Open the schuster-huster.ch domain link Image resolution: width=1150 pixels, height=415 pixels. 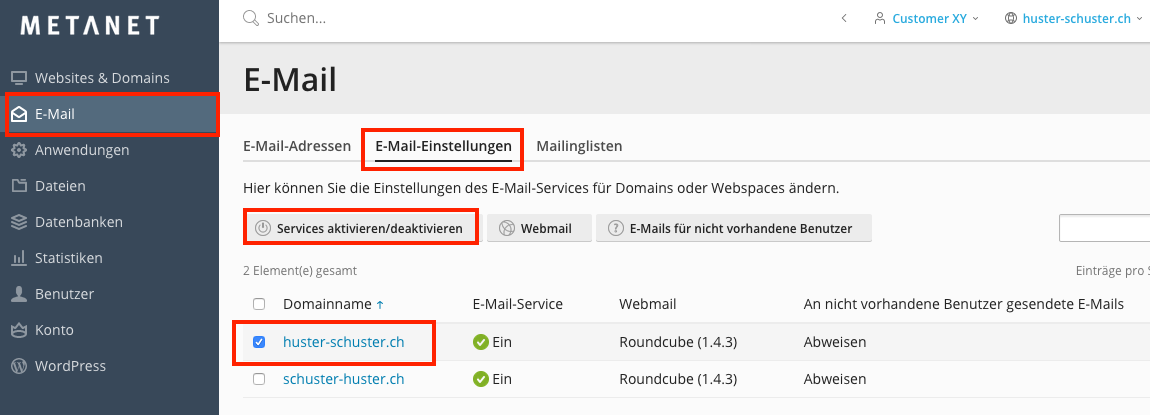[x=343, y=379]
